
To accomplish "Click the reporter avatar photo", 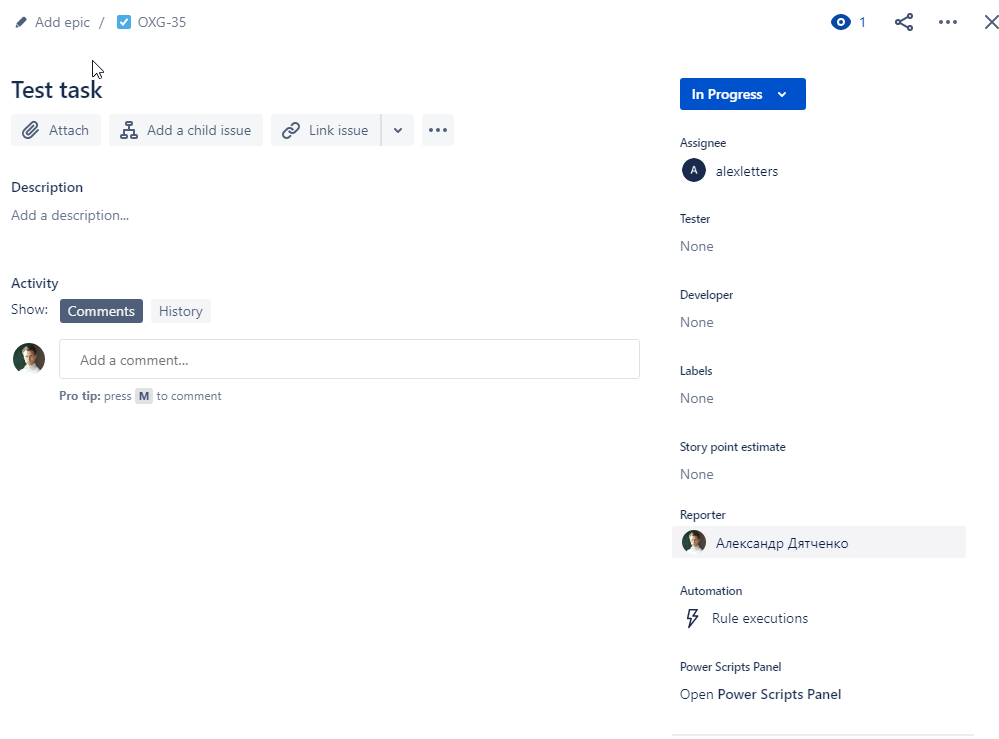I will [x=694, y=542].
